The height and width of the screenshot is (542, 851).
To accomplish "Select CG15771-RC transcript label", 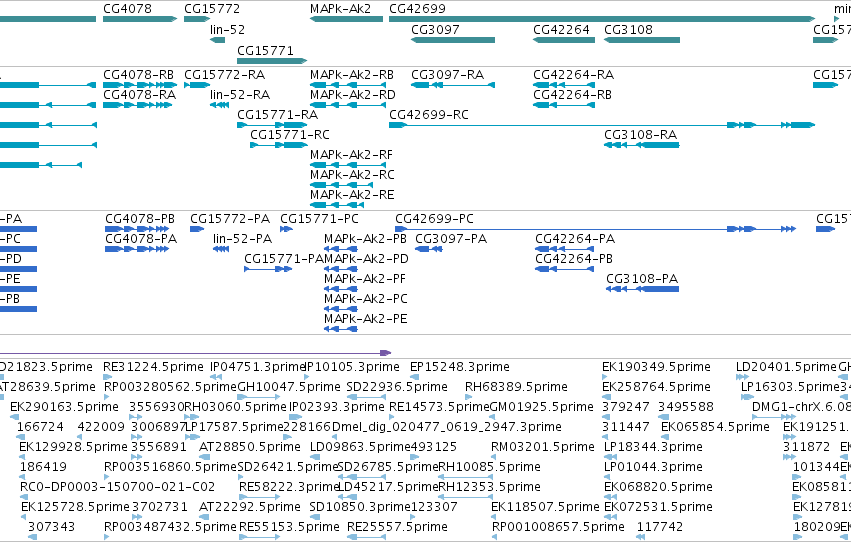I will 290,135.
